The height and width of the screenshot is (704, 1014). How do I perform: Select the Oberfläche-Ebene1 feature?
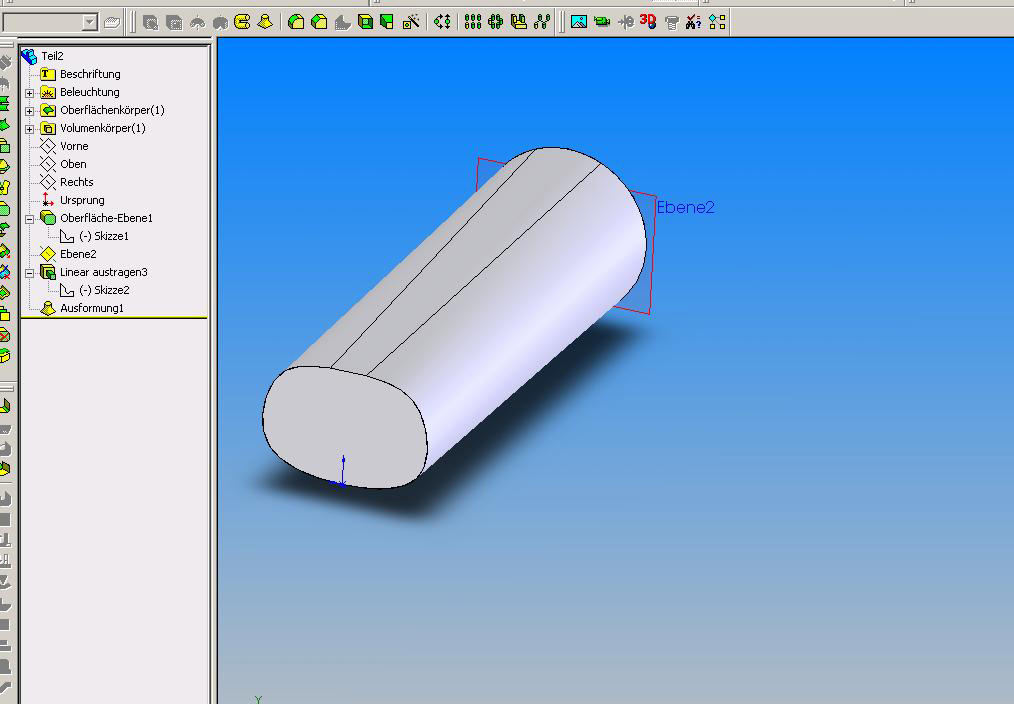(106, 219)
